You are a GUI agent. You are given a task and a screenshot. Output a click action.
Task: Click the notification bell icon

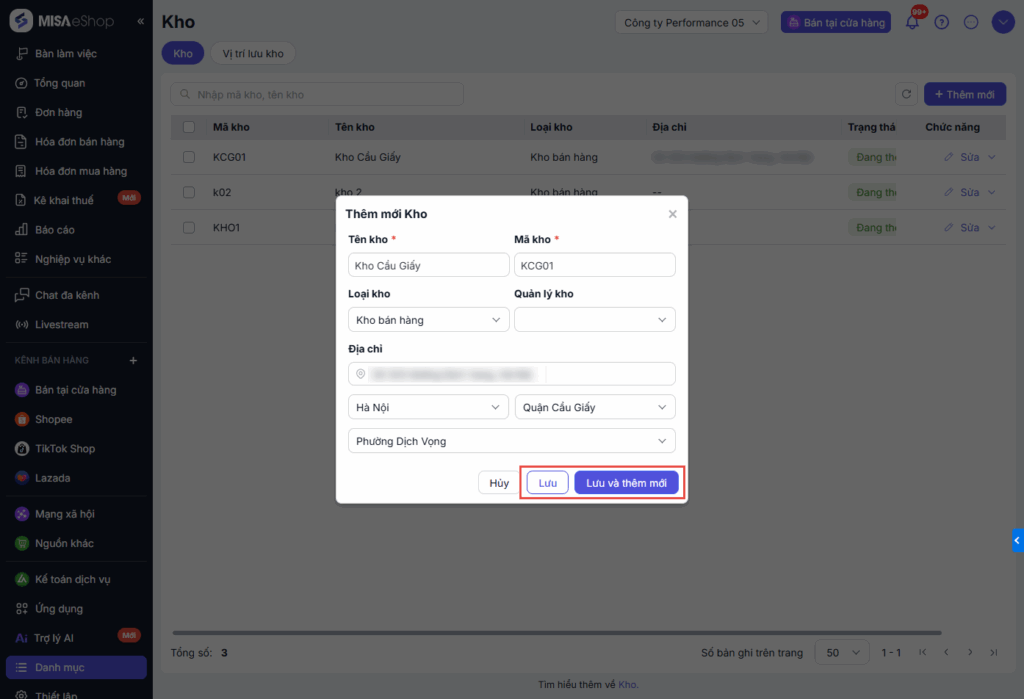(x=912, y=22)
